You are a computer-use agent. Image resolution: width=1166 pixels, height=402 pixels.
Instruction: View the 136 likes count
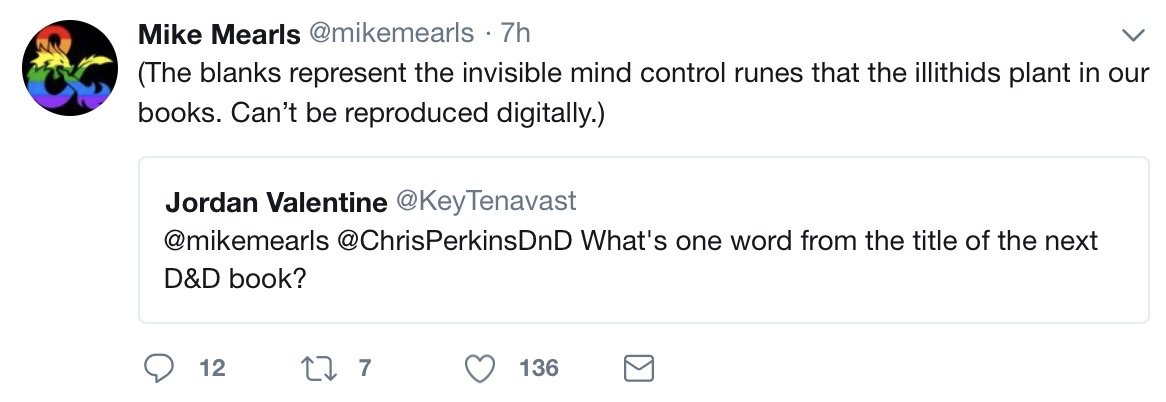(x=538, y=368)
